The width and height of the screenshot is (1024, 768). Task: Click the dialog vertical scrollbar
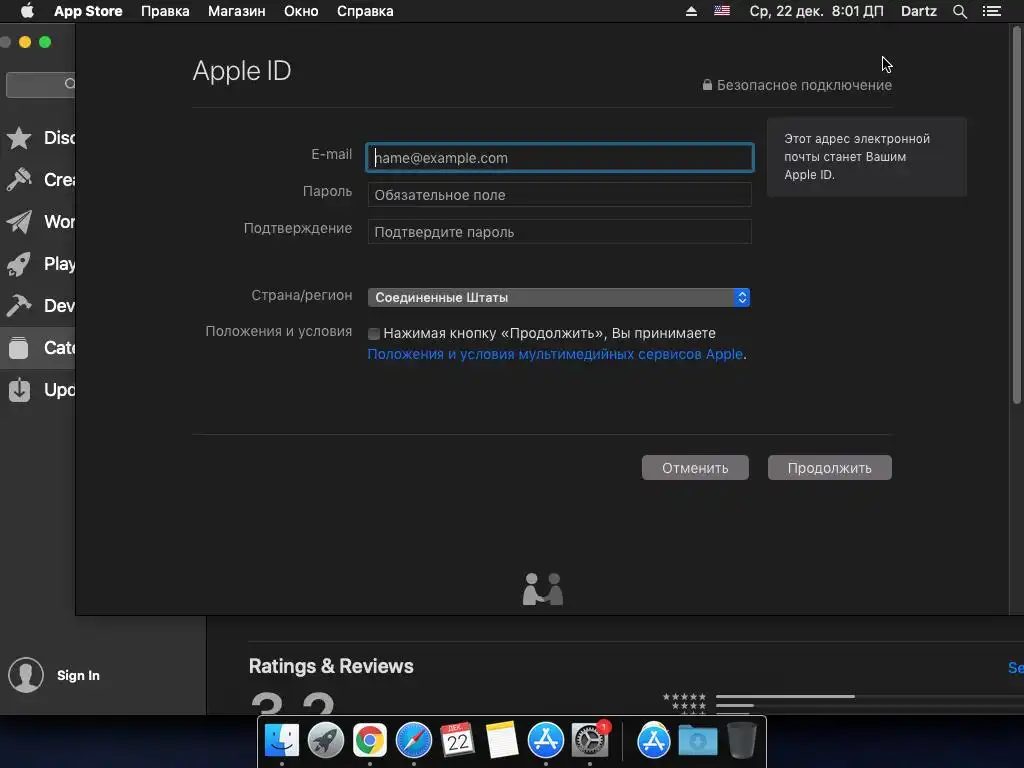(1017, 216)
